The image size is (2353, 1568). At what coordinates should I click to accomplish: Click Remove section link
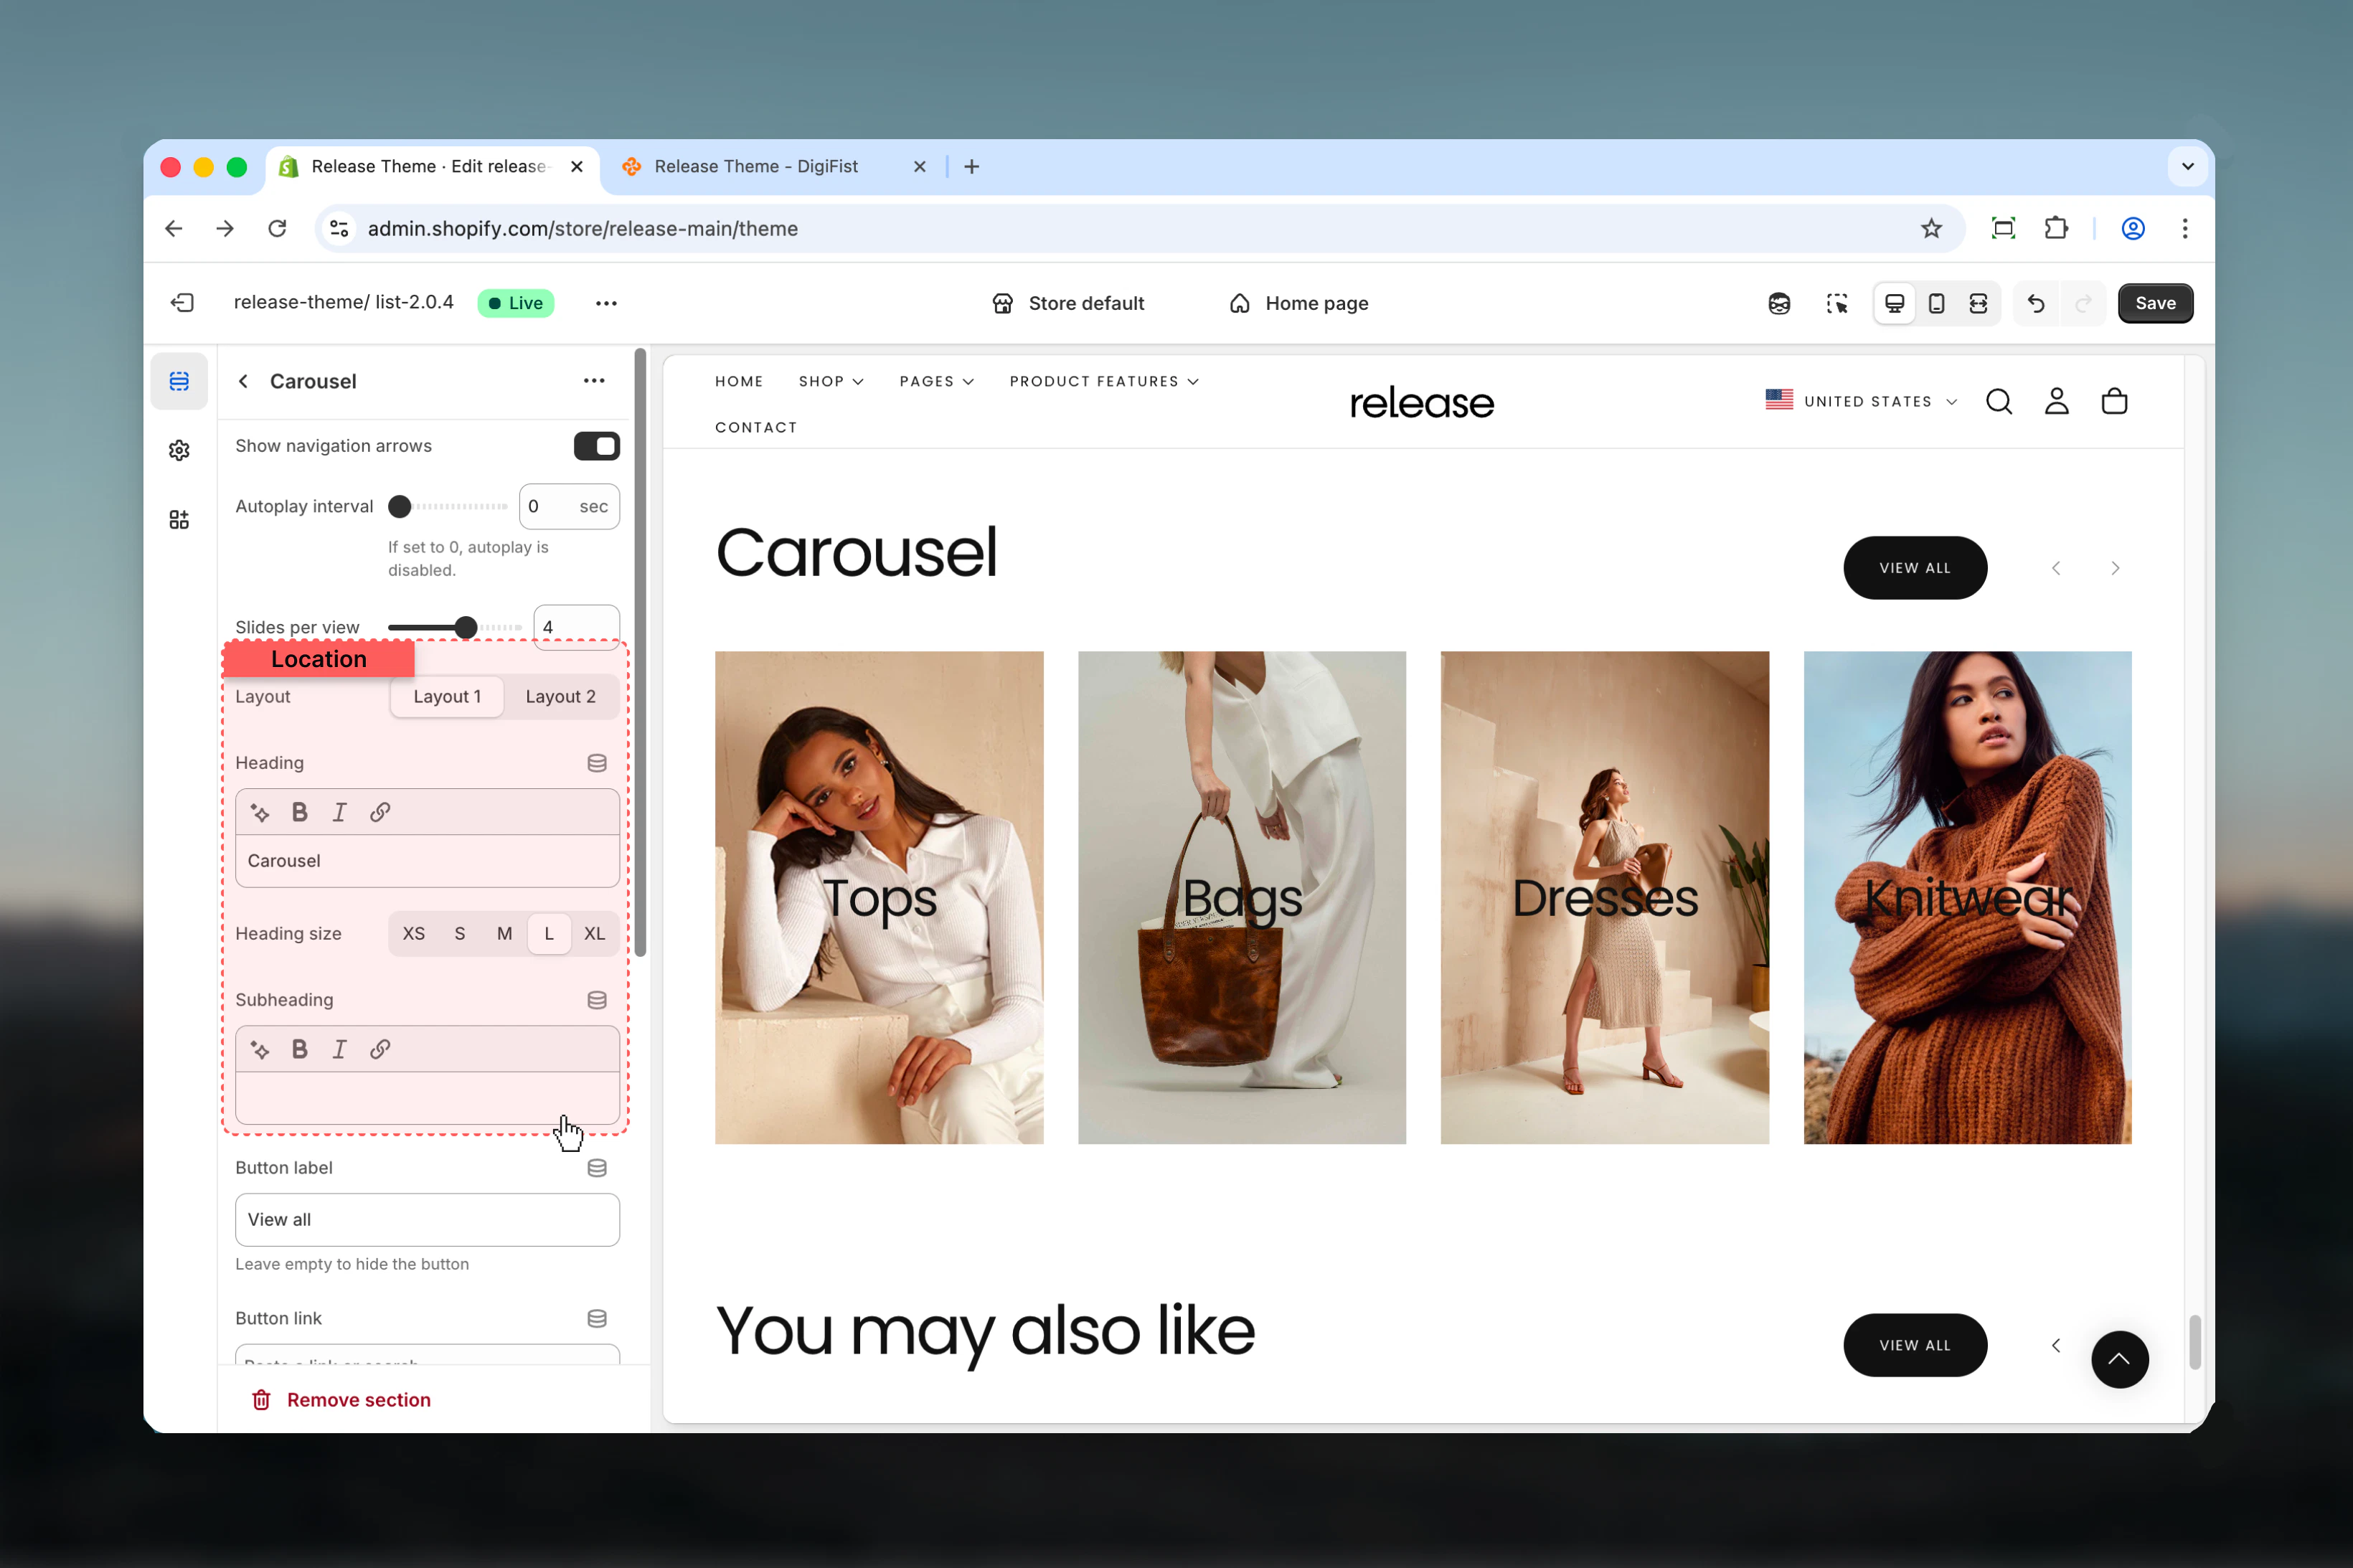[x=341, y=1399]
